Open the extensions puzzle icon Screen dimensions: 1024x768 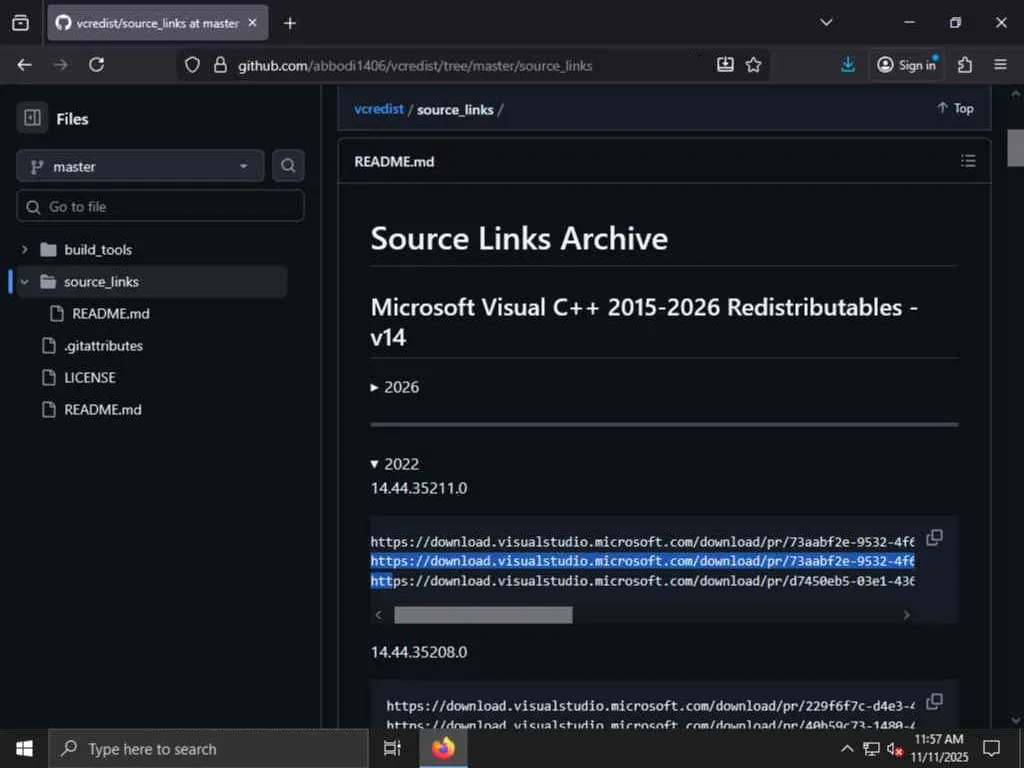965,65
